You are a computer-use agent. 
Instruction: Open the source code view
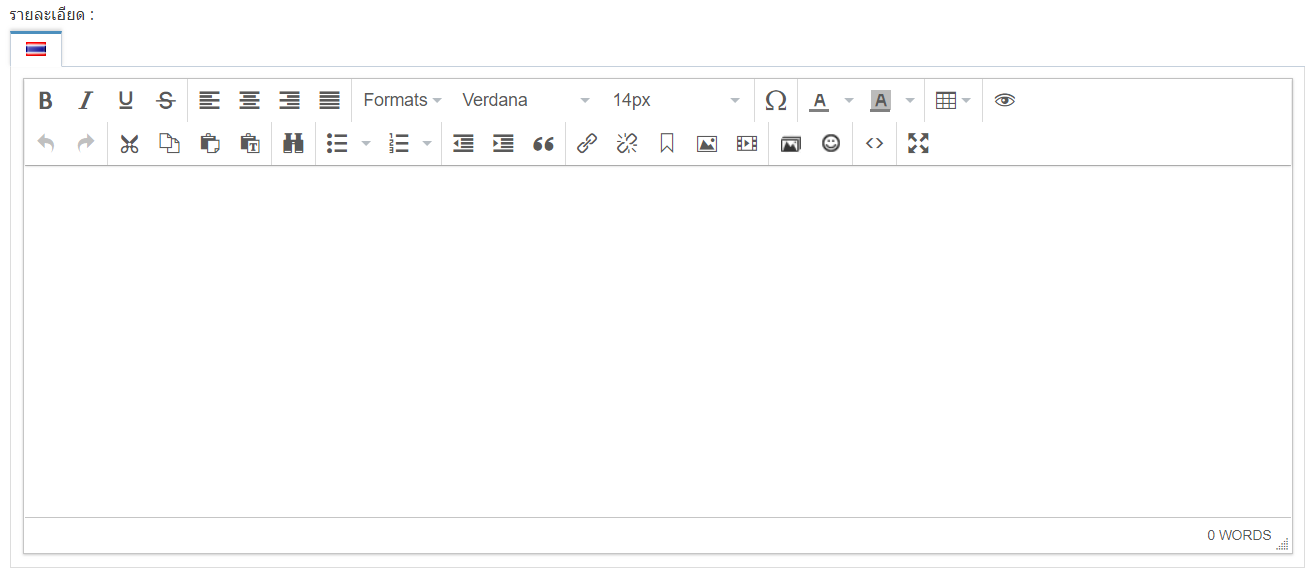point(875,143)
